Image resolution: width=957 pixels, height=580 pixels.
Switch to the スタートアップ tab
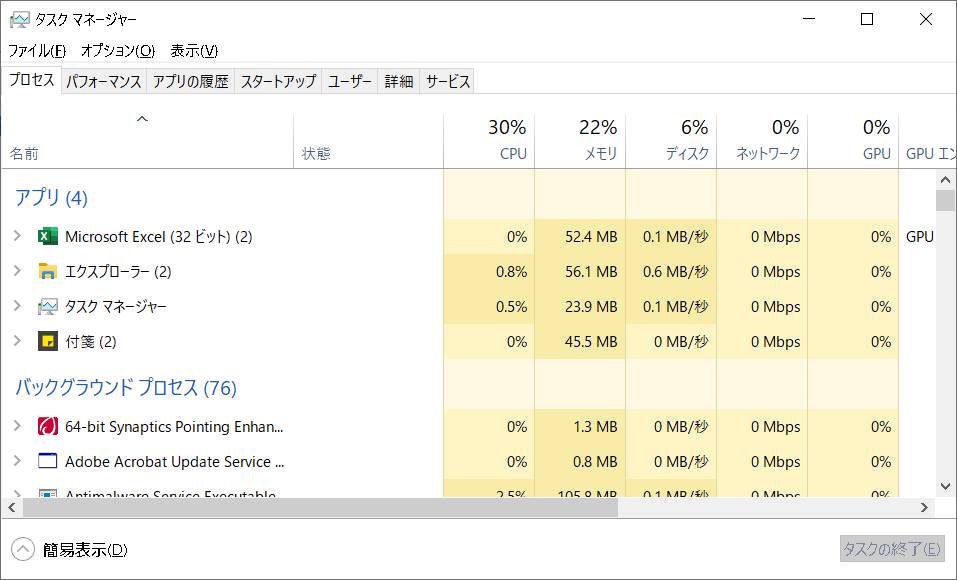tap(278, 81)
